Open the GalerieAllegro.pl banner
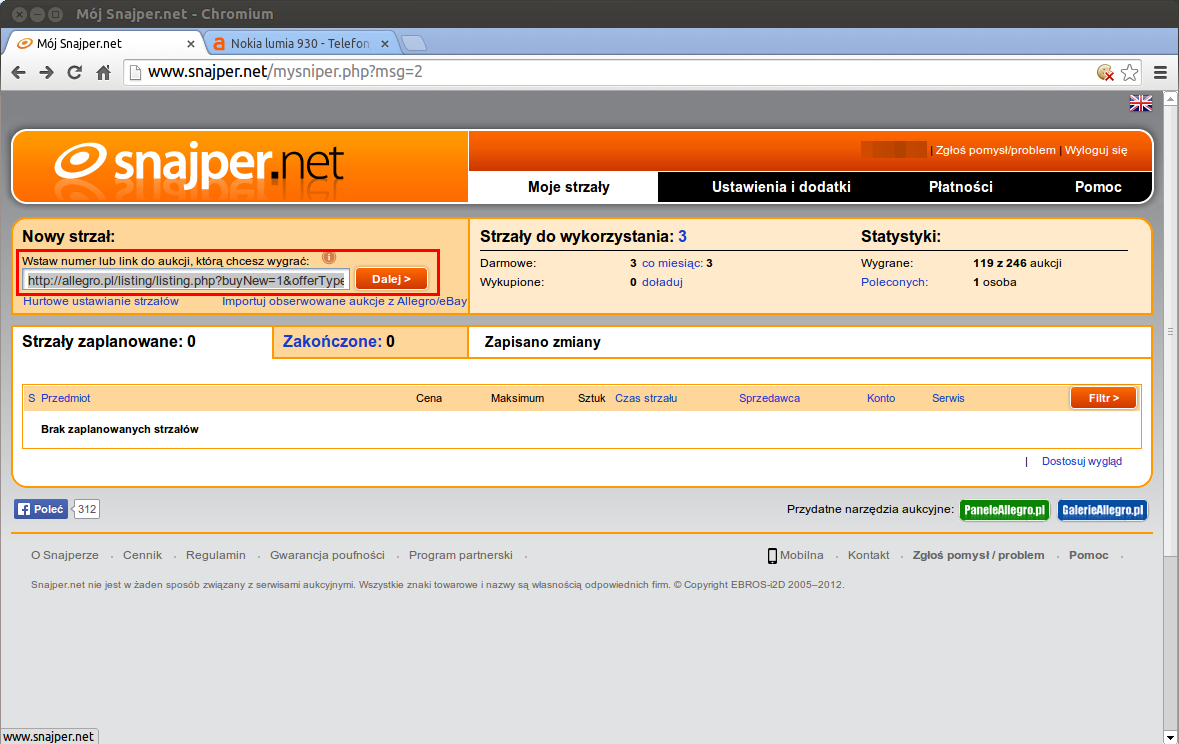 click(1102, 510)
